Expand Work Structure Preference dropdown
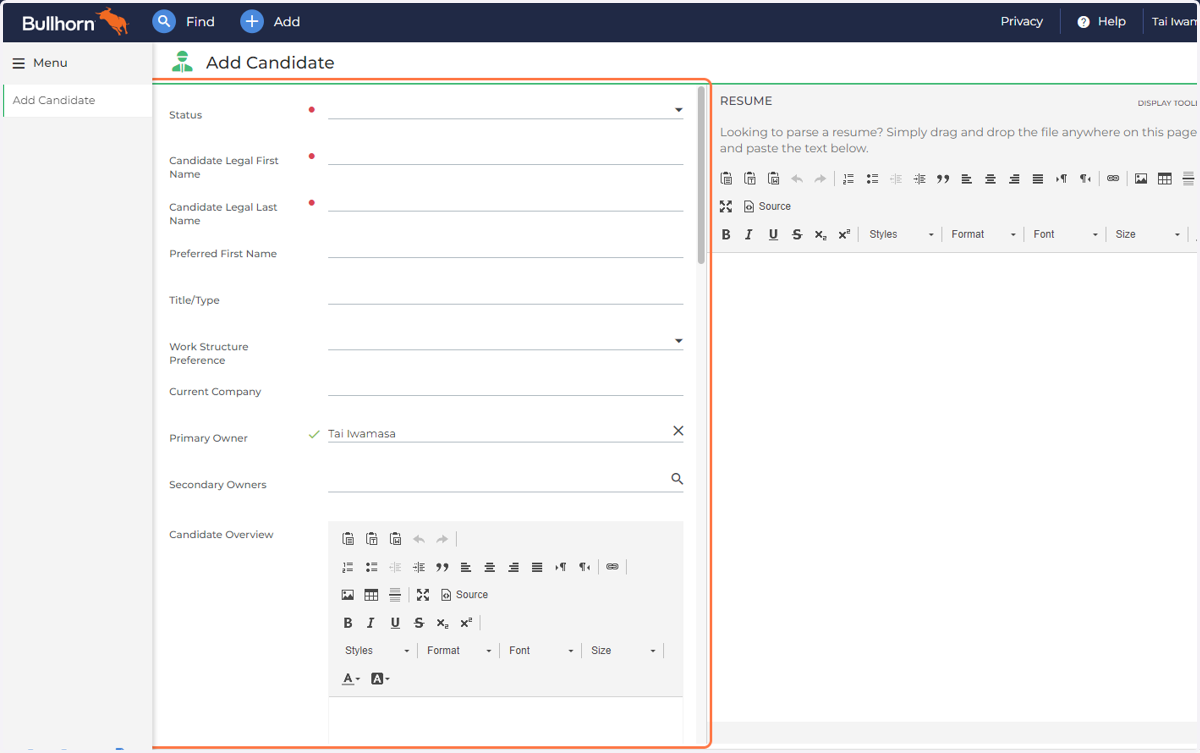Screen dimensions: 1200x753 point(678,341)
